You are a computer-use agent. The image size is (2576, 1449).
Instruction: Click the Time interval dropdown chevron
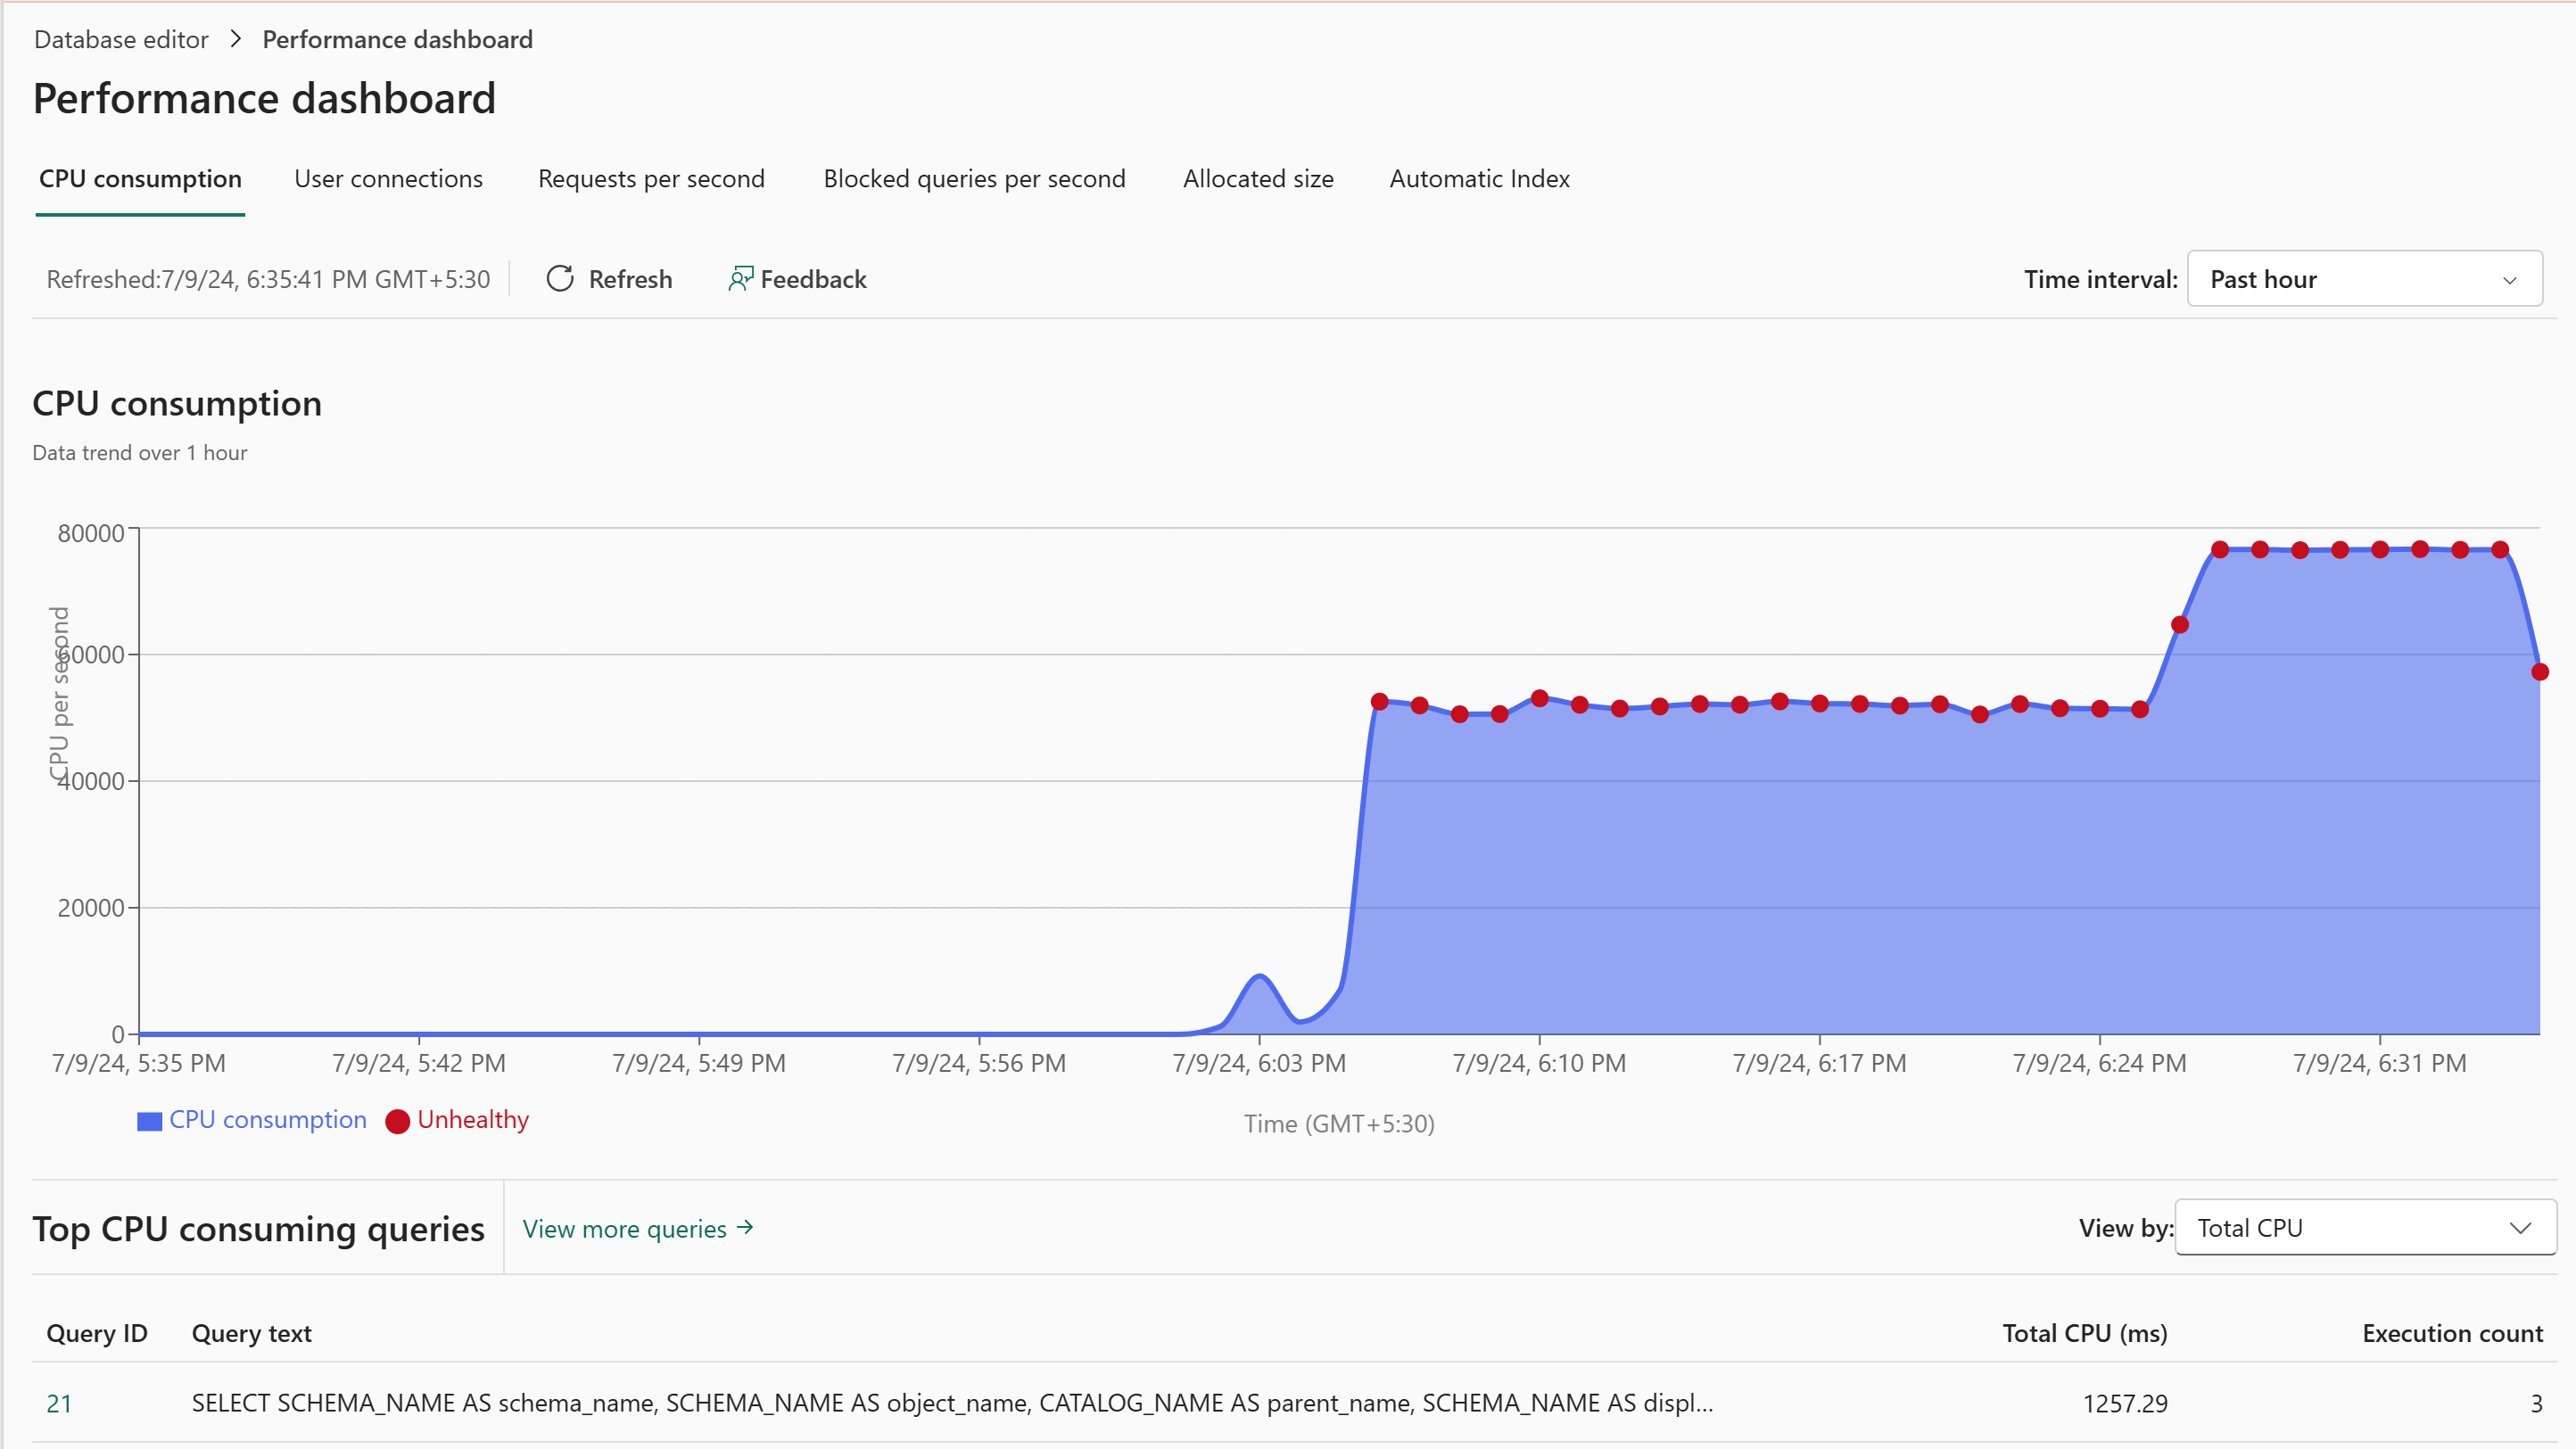(x=2509, y=280)
